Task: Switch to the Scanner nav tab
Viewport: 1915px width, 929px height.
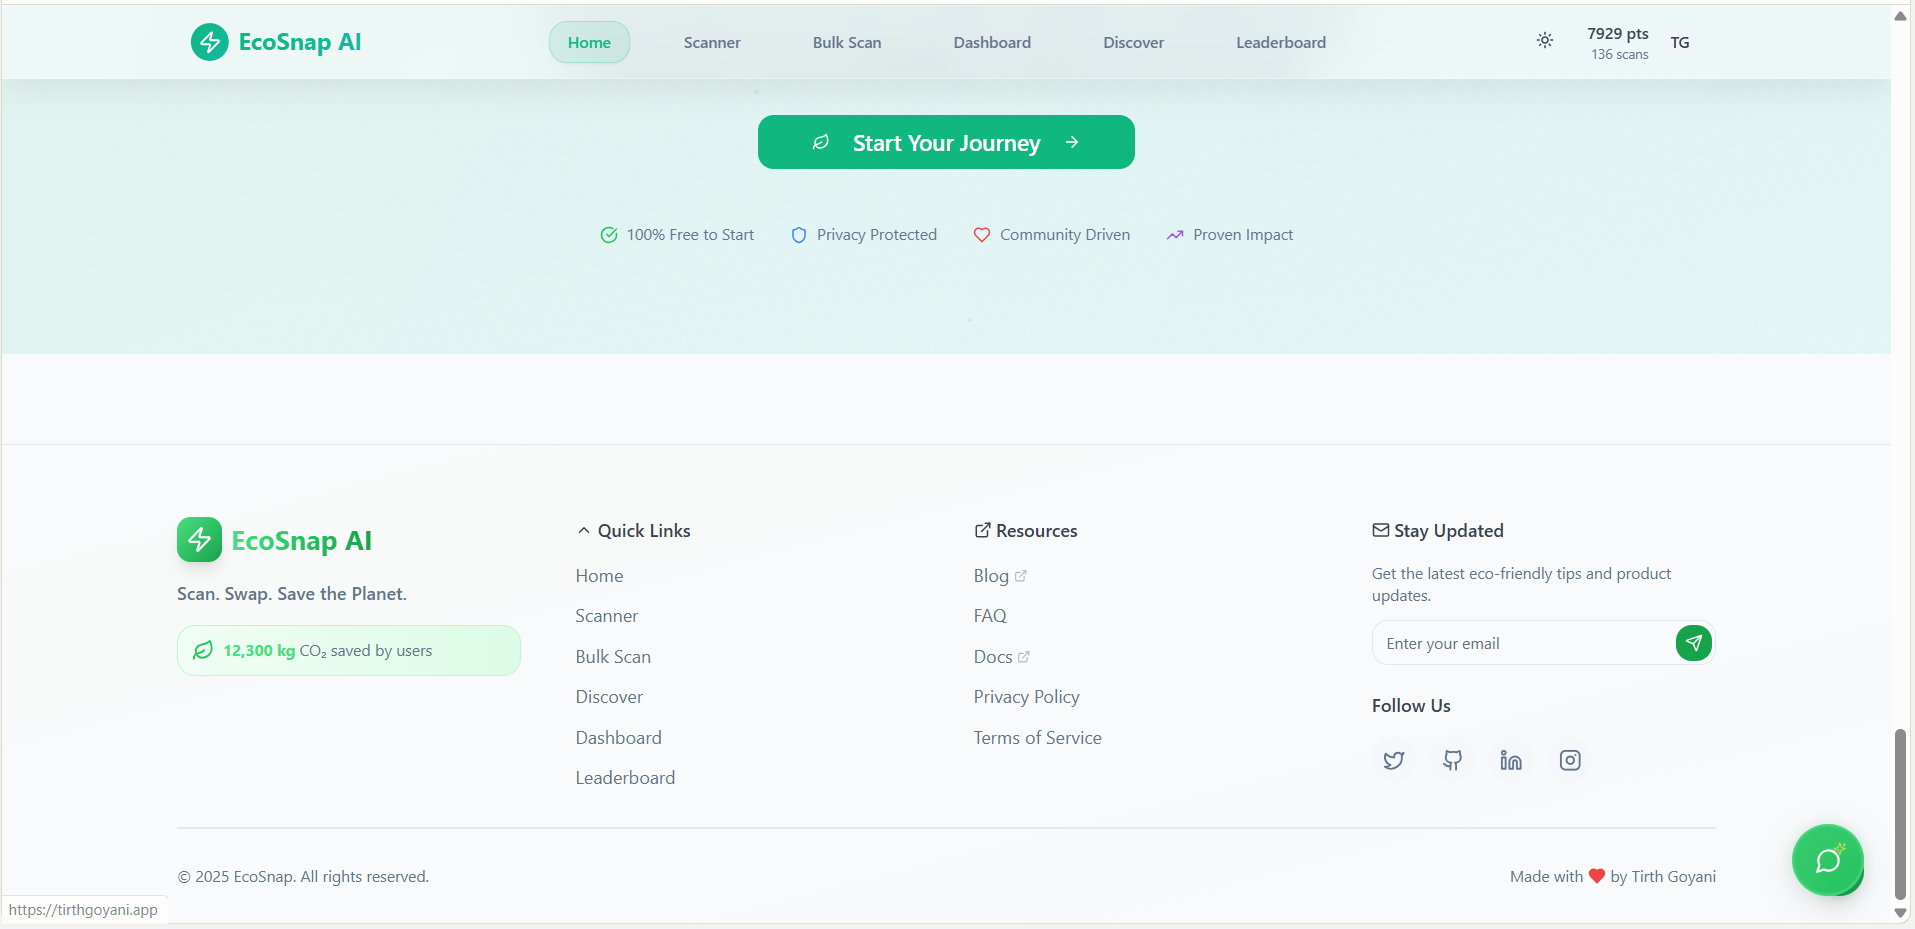Action: 712,43
